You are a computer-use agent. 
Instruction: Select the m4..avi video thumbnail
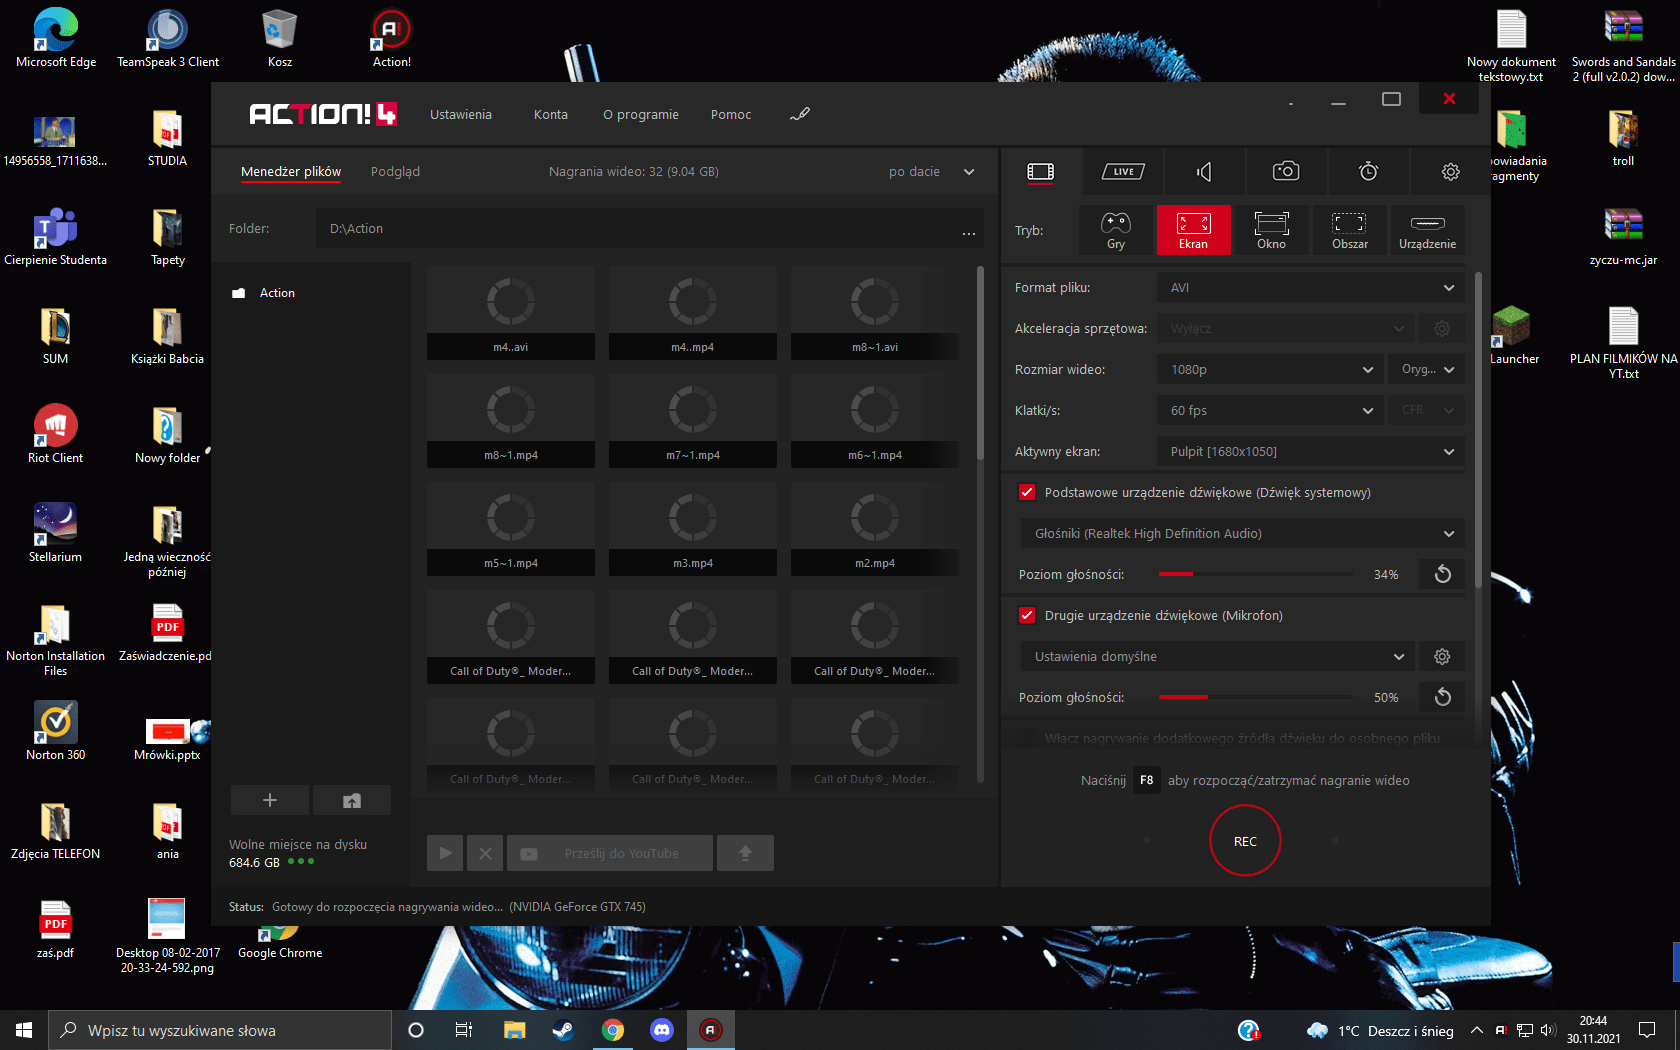pyautogui.click(x=511, y=313)
